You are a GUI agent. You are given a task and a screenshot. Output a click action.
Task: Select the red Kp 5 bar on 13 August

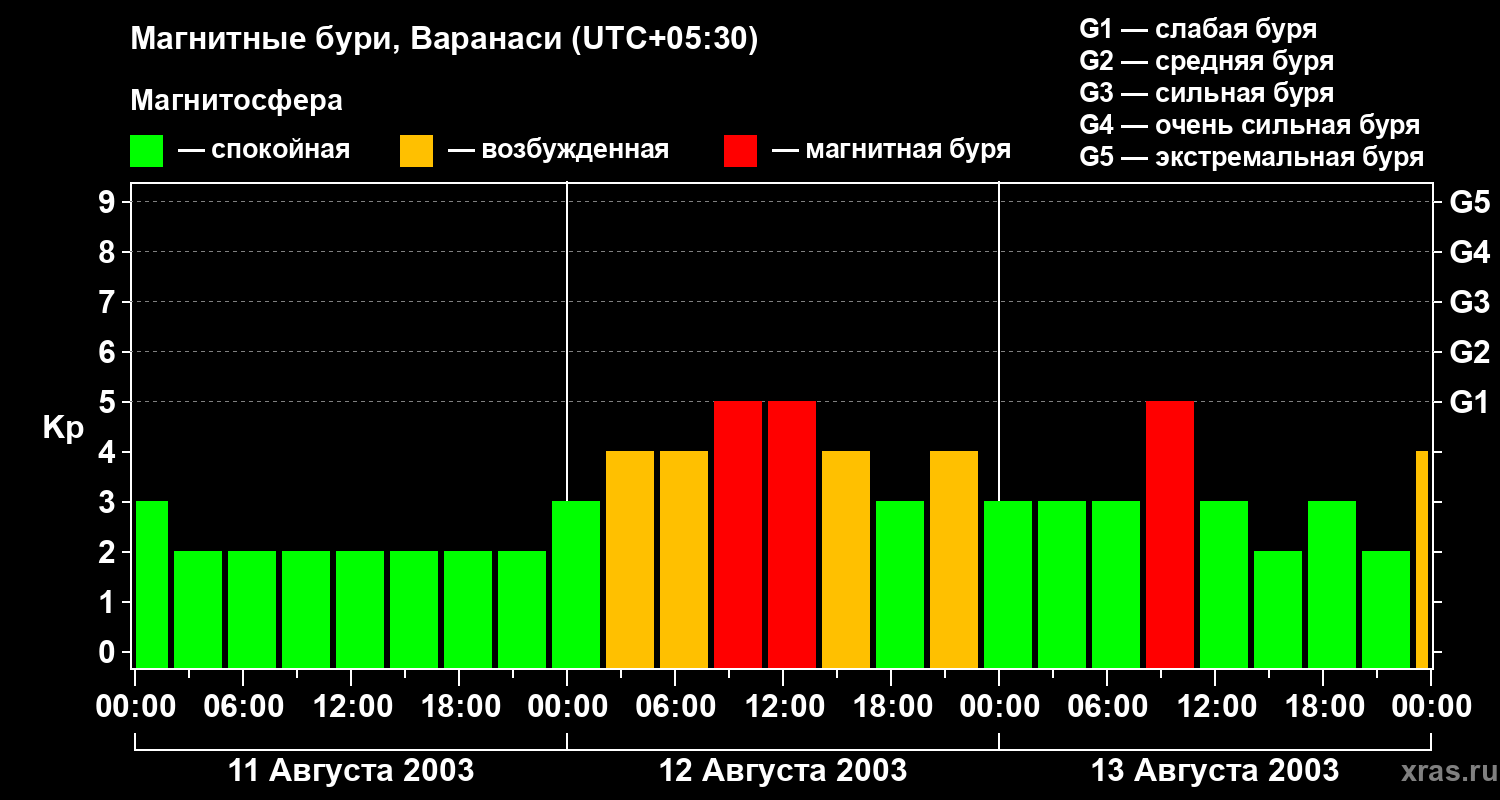click(x=1170, y=534)
